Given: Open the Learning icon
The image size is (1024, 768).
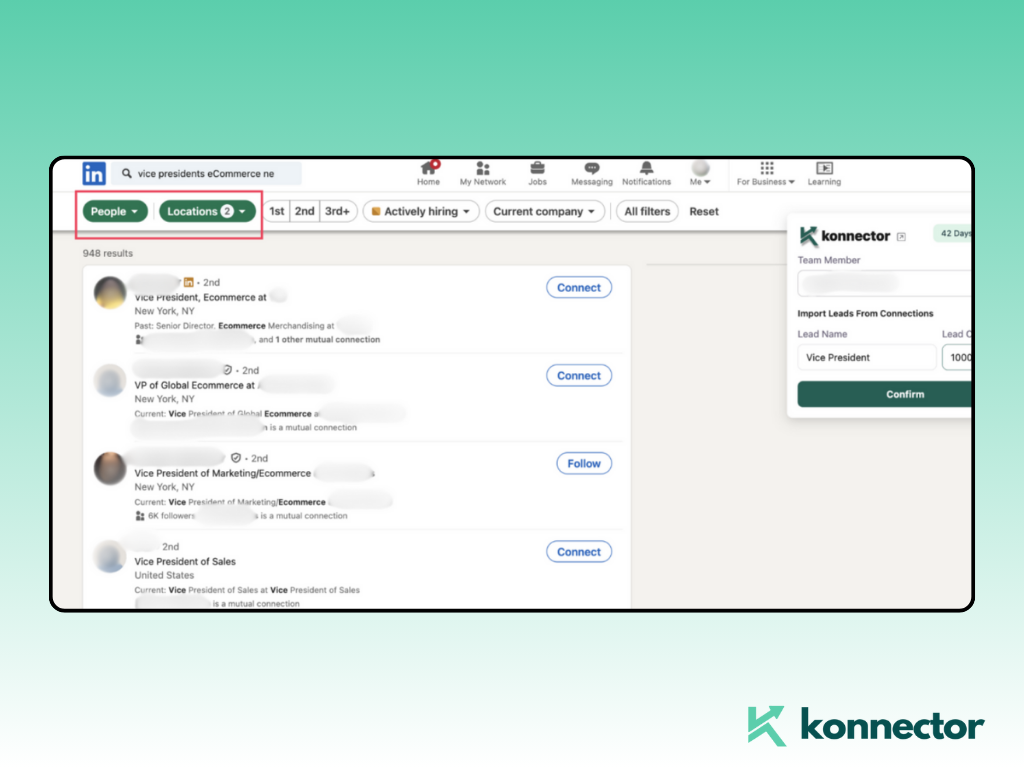Looking at the screenshot, I should coord(824,168).
